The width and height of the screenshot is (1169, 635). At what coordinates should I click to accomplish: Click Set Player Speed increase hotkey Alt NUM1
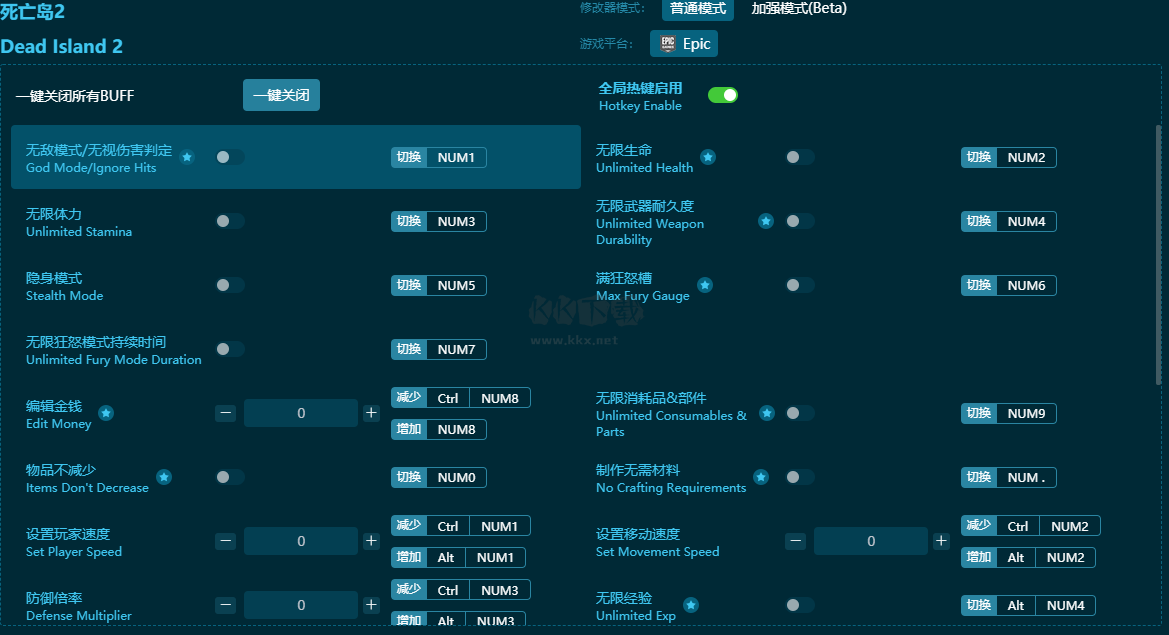point(459,557)
